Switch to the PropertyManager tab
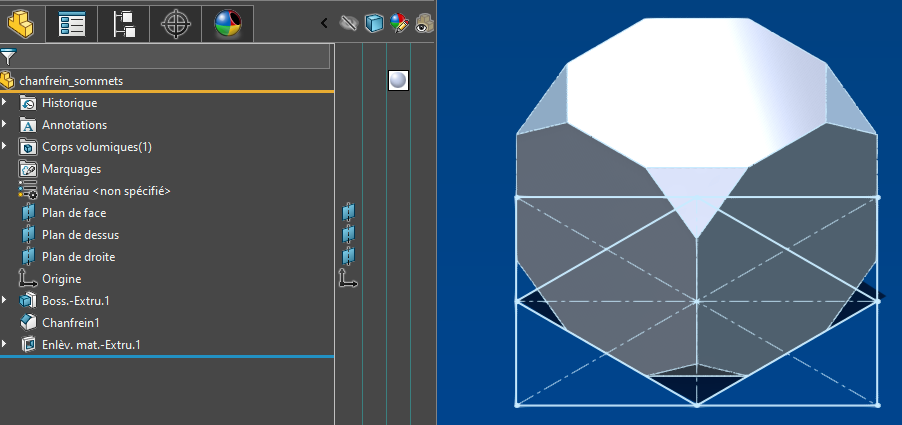Viewport: 902px width, 425px height. click(x=72, y=24)
